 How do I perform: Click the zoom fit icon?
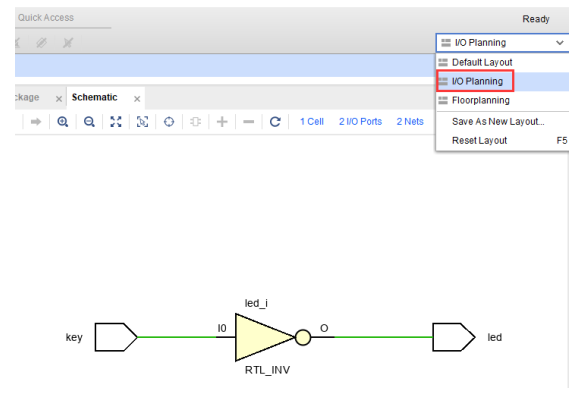click(x=116, y=122)
